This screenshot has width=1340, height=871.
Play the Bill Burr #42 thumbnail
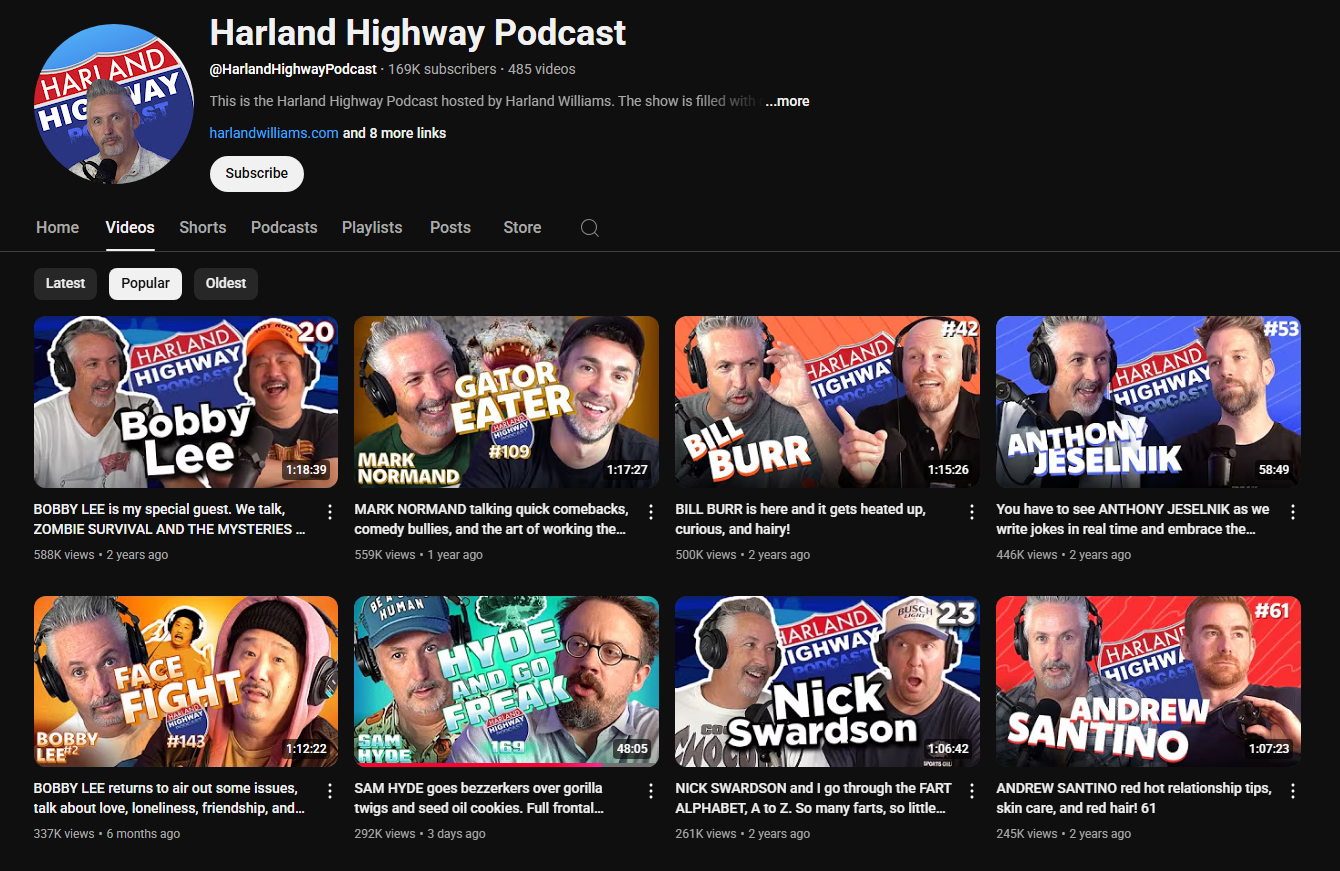pyautogui.click(x=828, y=402)
